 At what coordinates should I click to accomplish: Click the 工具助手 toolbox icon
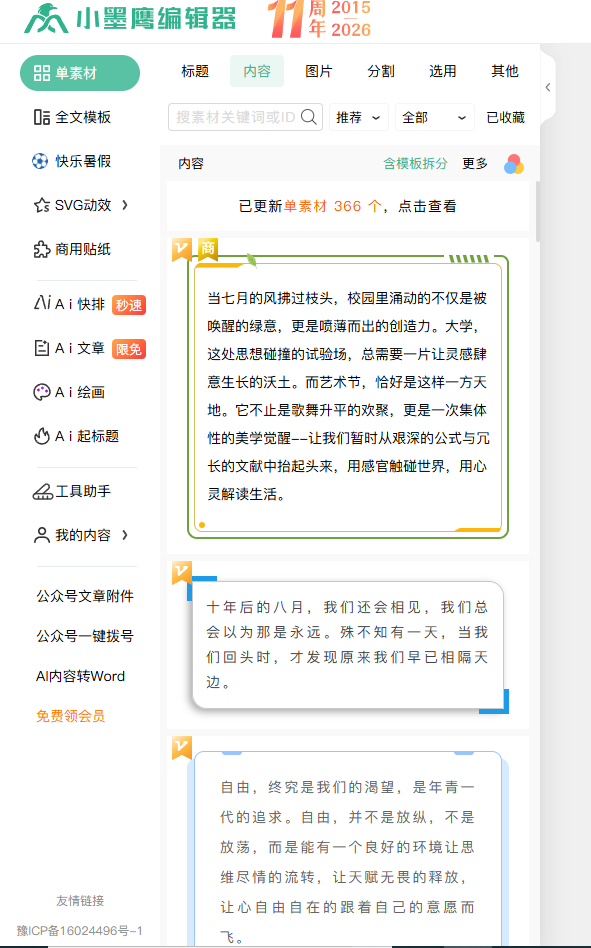(x=43, y=492)
